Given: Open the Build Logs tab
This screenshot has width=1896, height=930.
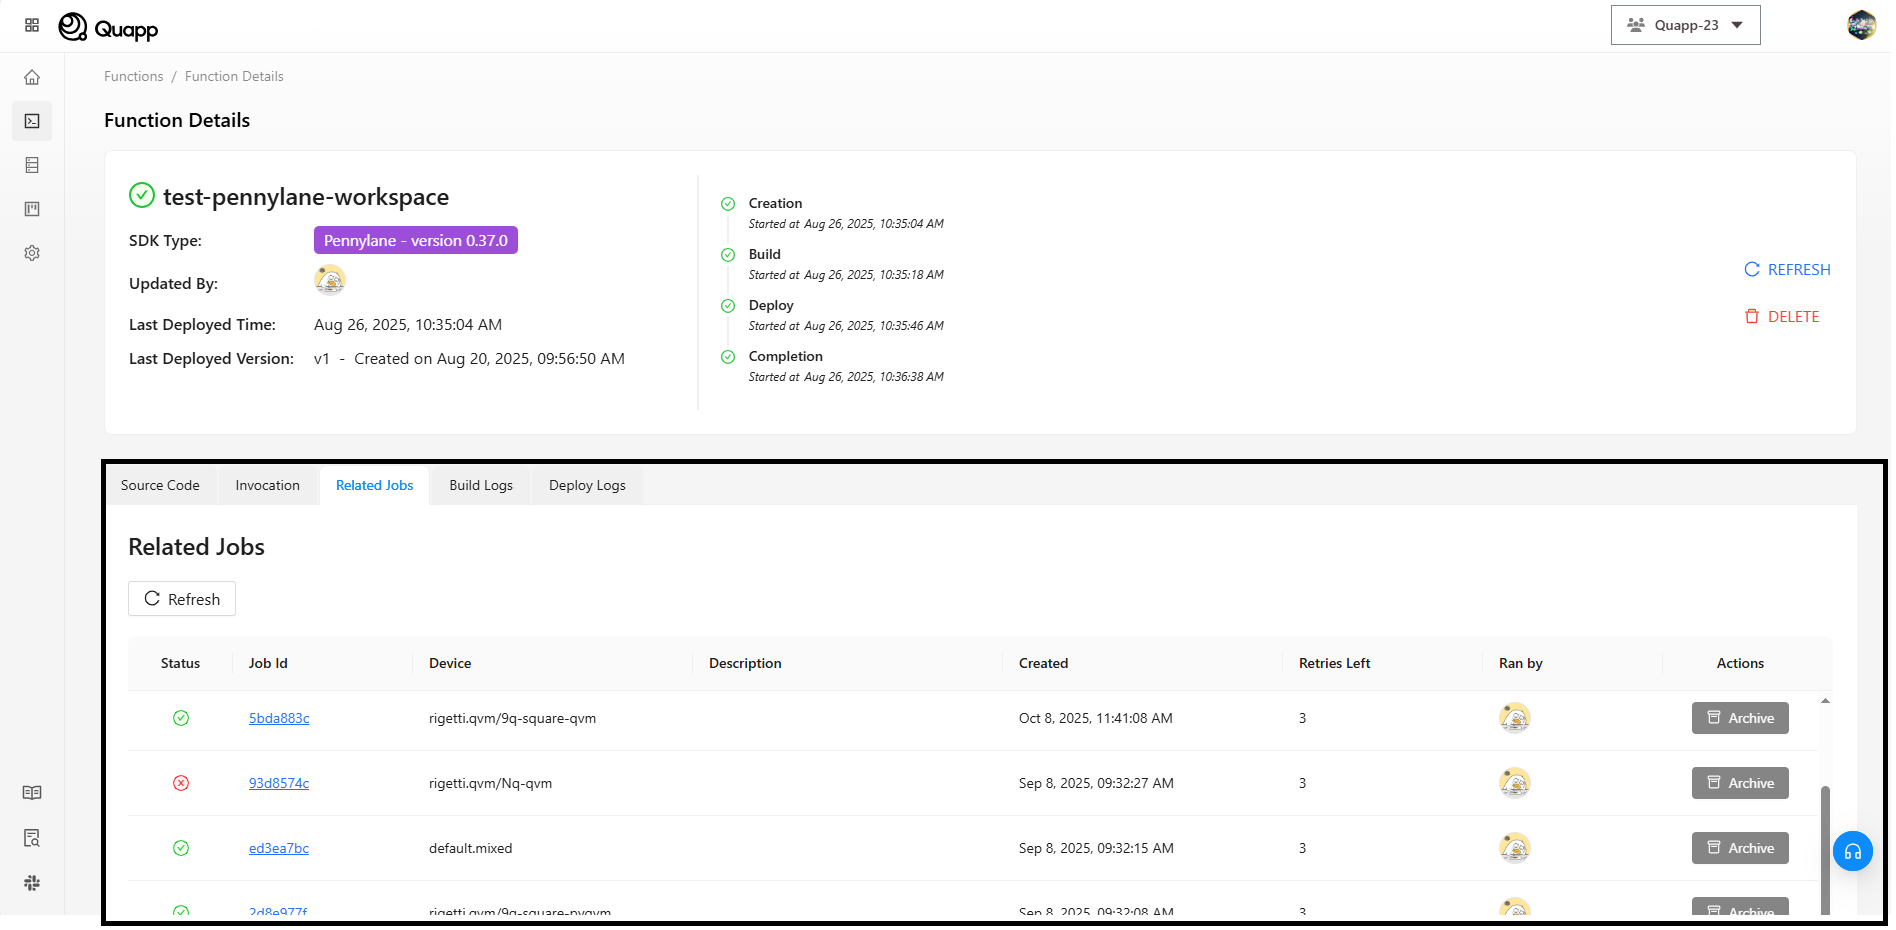Looking at the screenshot, I should point(481,485).
